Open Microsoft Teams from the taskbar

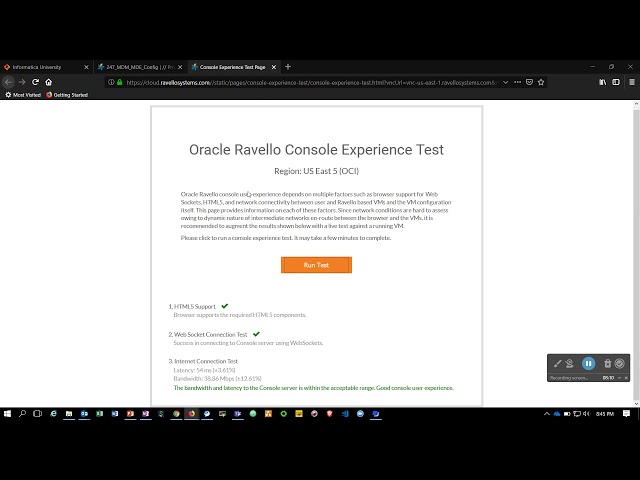point(238,413)
